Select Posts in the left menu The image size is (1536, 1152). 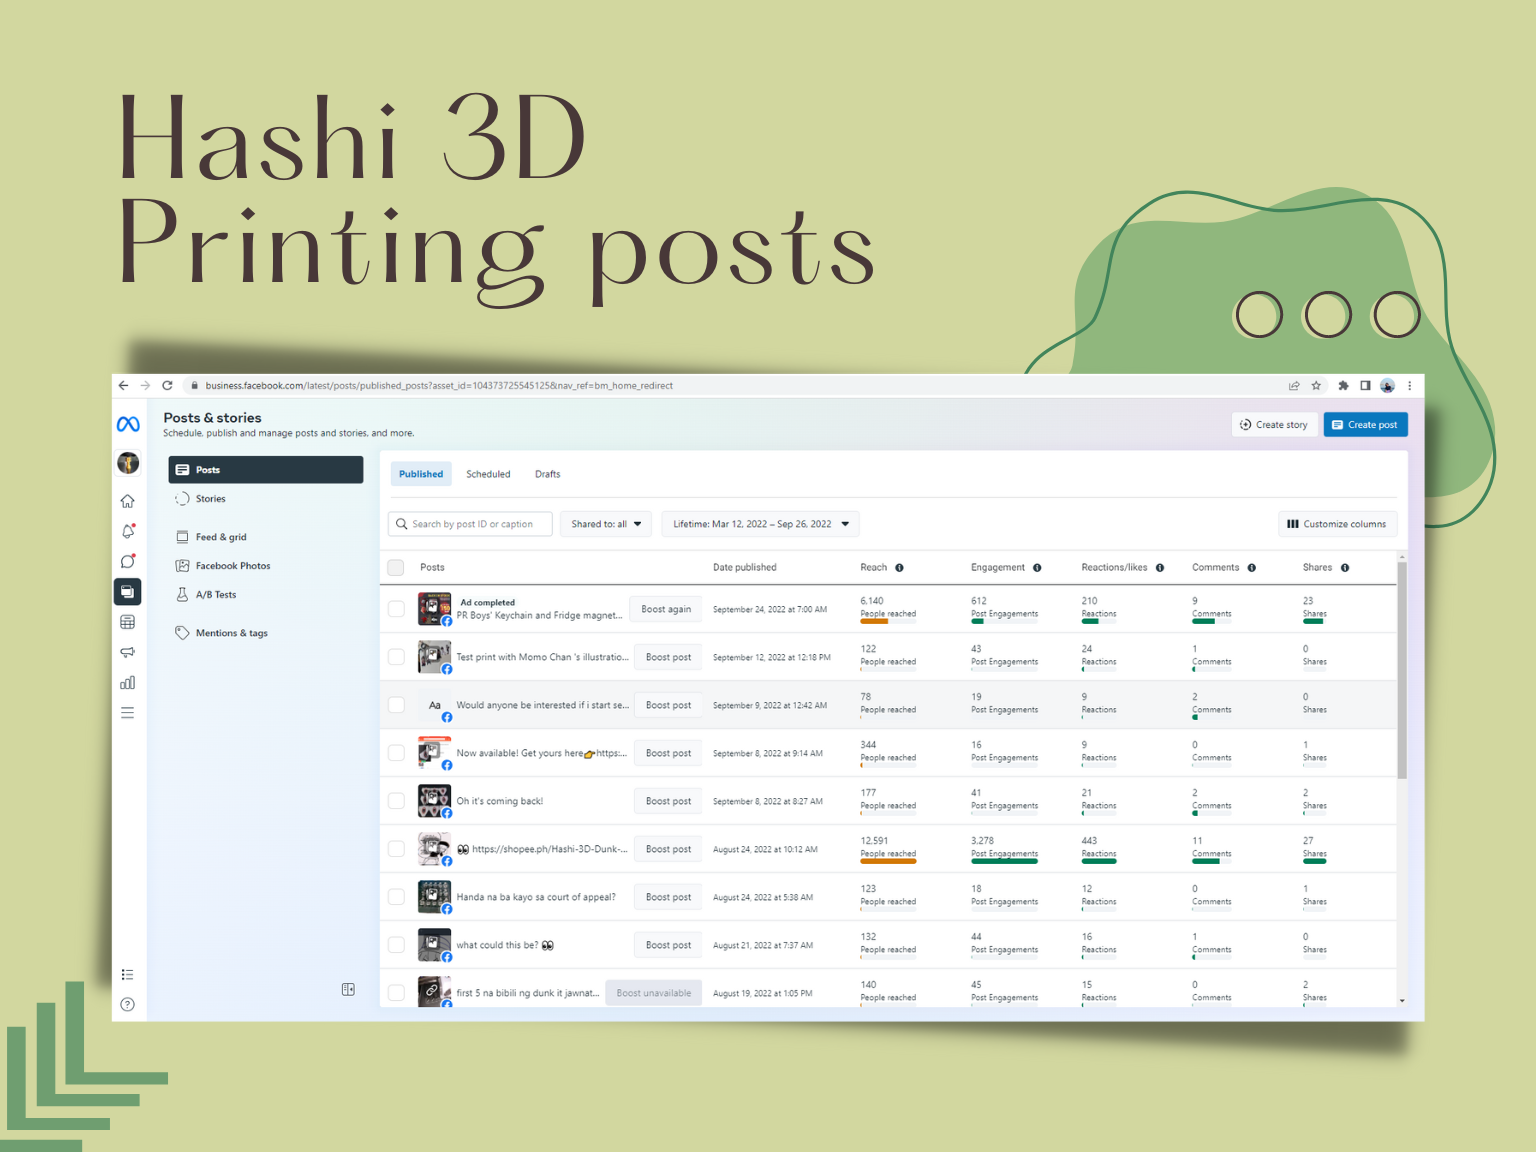[x=266, y=470]
